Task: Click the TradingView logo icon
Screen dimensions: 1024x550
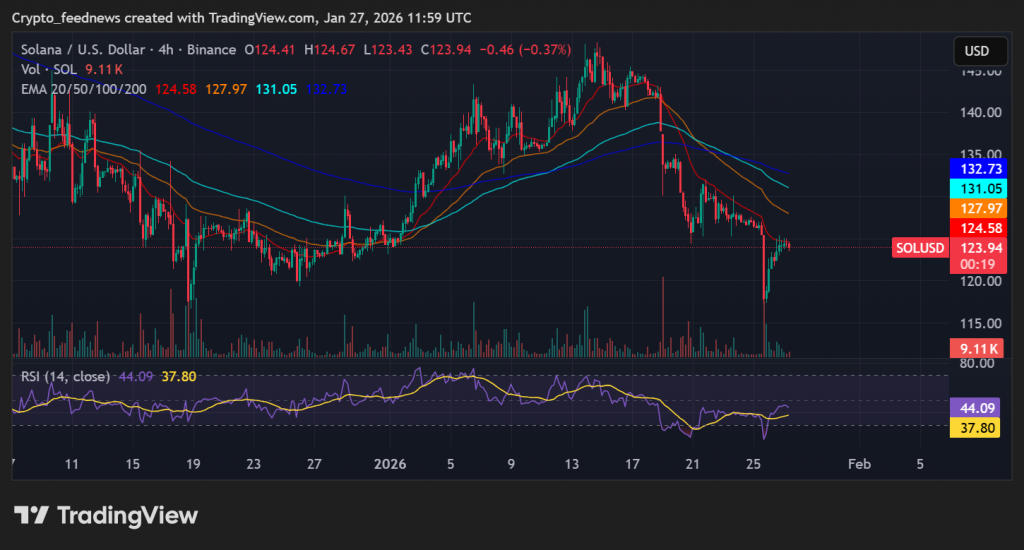Action: click(x=31, y=516)
